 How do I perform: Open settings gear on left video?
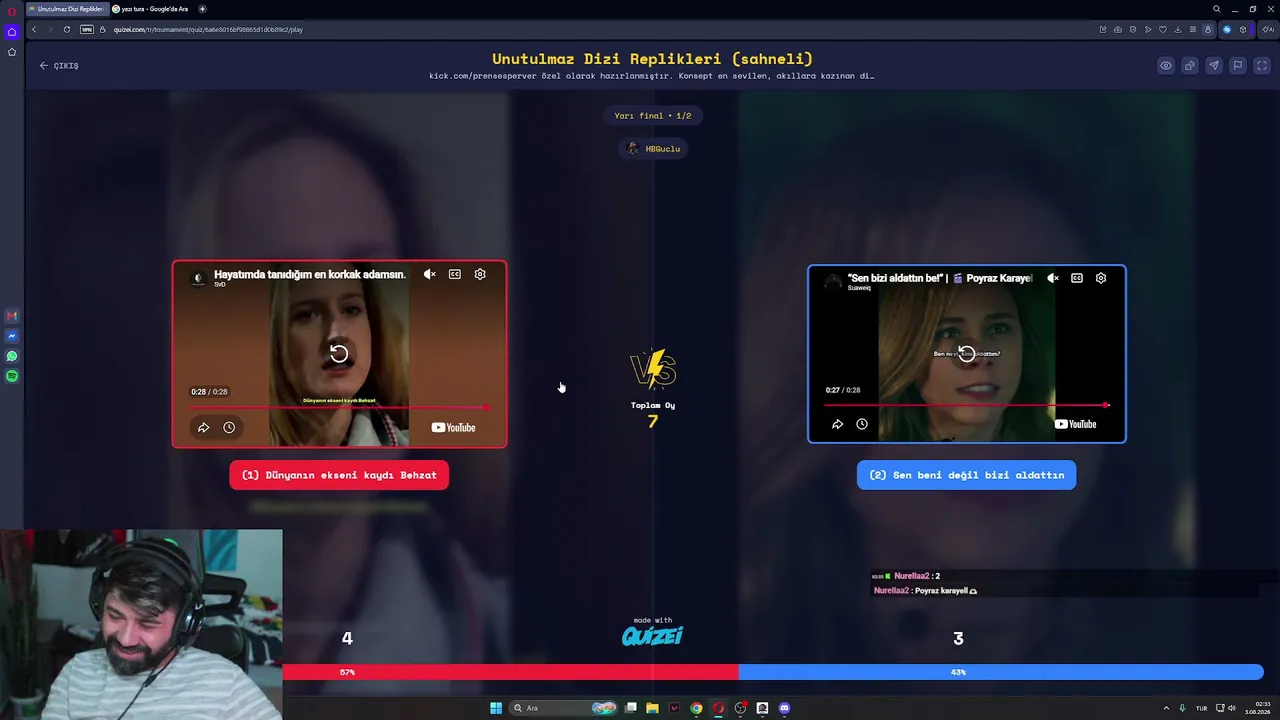coord(480,274)
